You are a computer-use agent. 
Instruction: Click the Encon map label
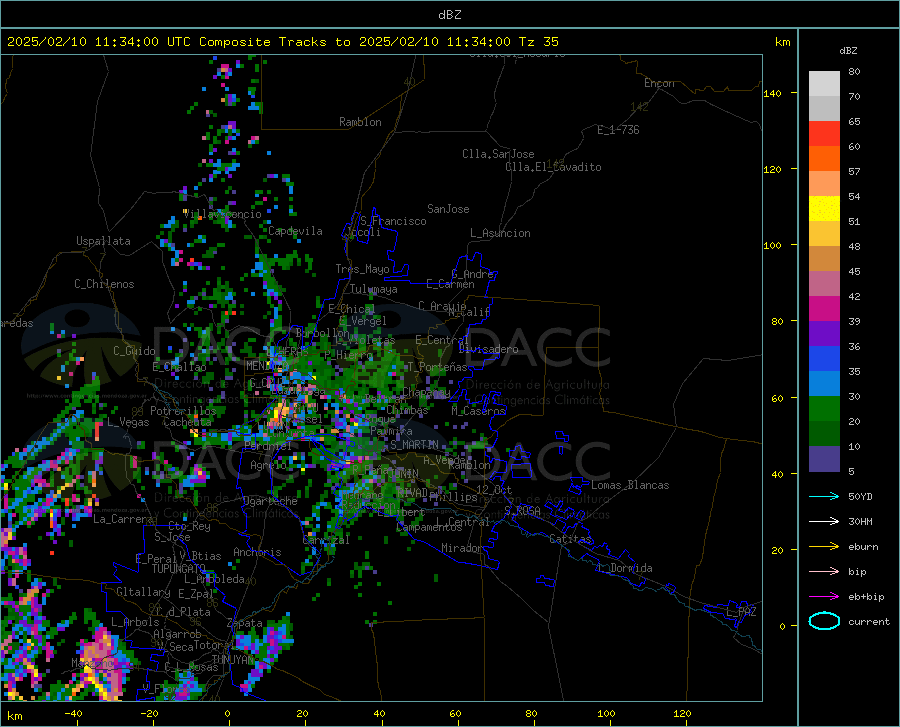point(659,83)
